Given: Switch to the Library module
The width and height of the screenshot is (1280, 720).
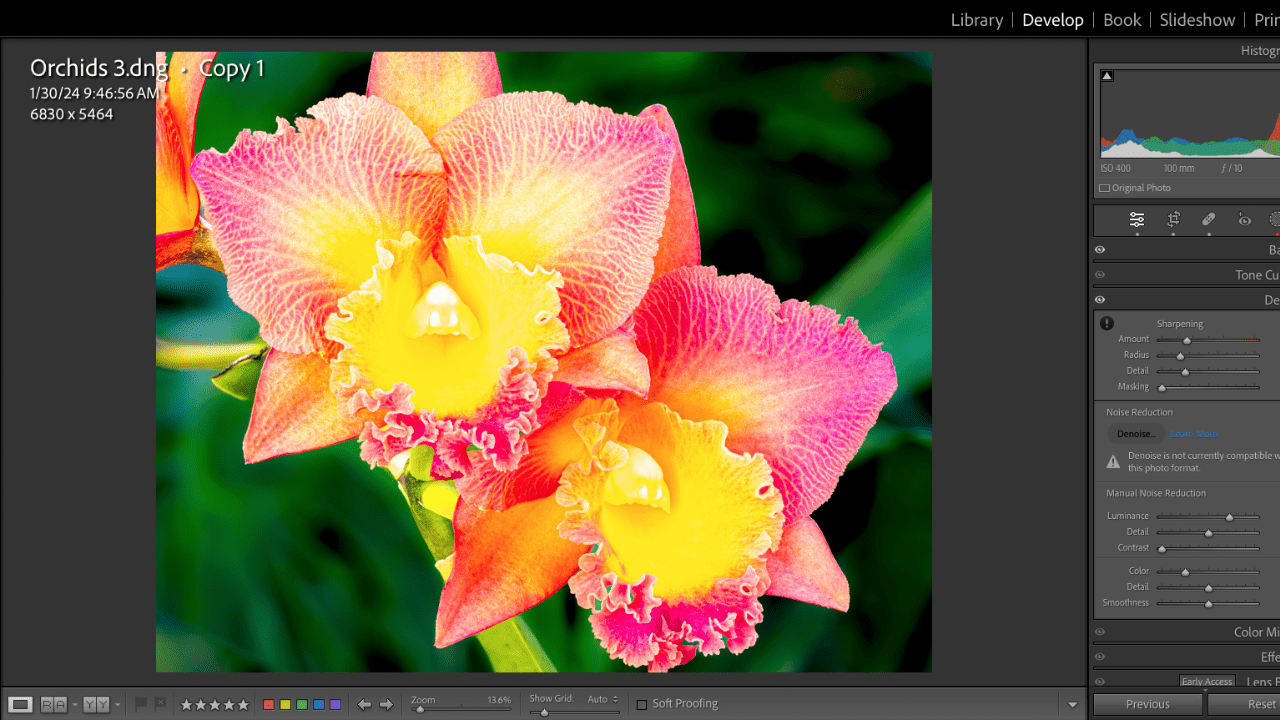Looking at the screenshot, I should [x=976, y=20].
